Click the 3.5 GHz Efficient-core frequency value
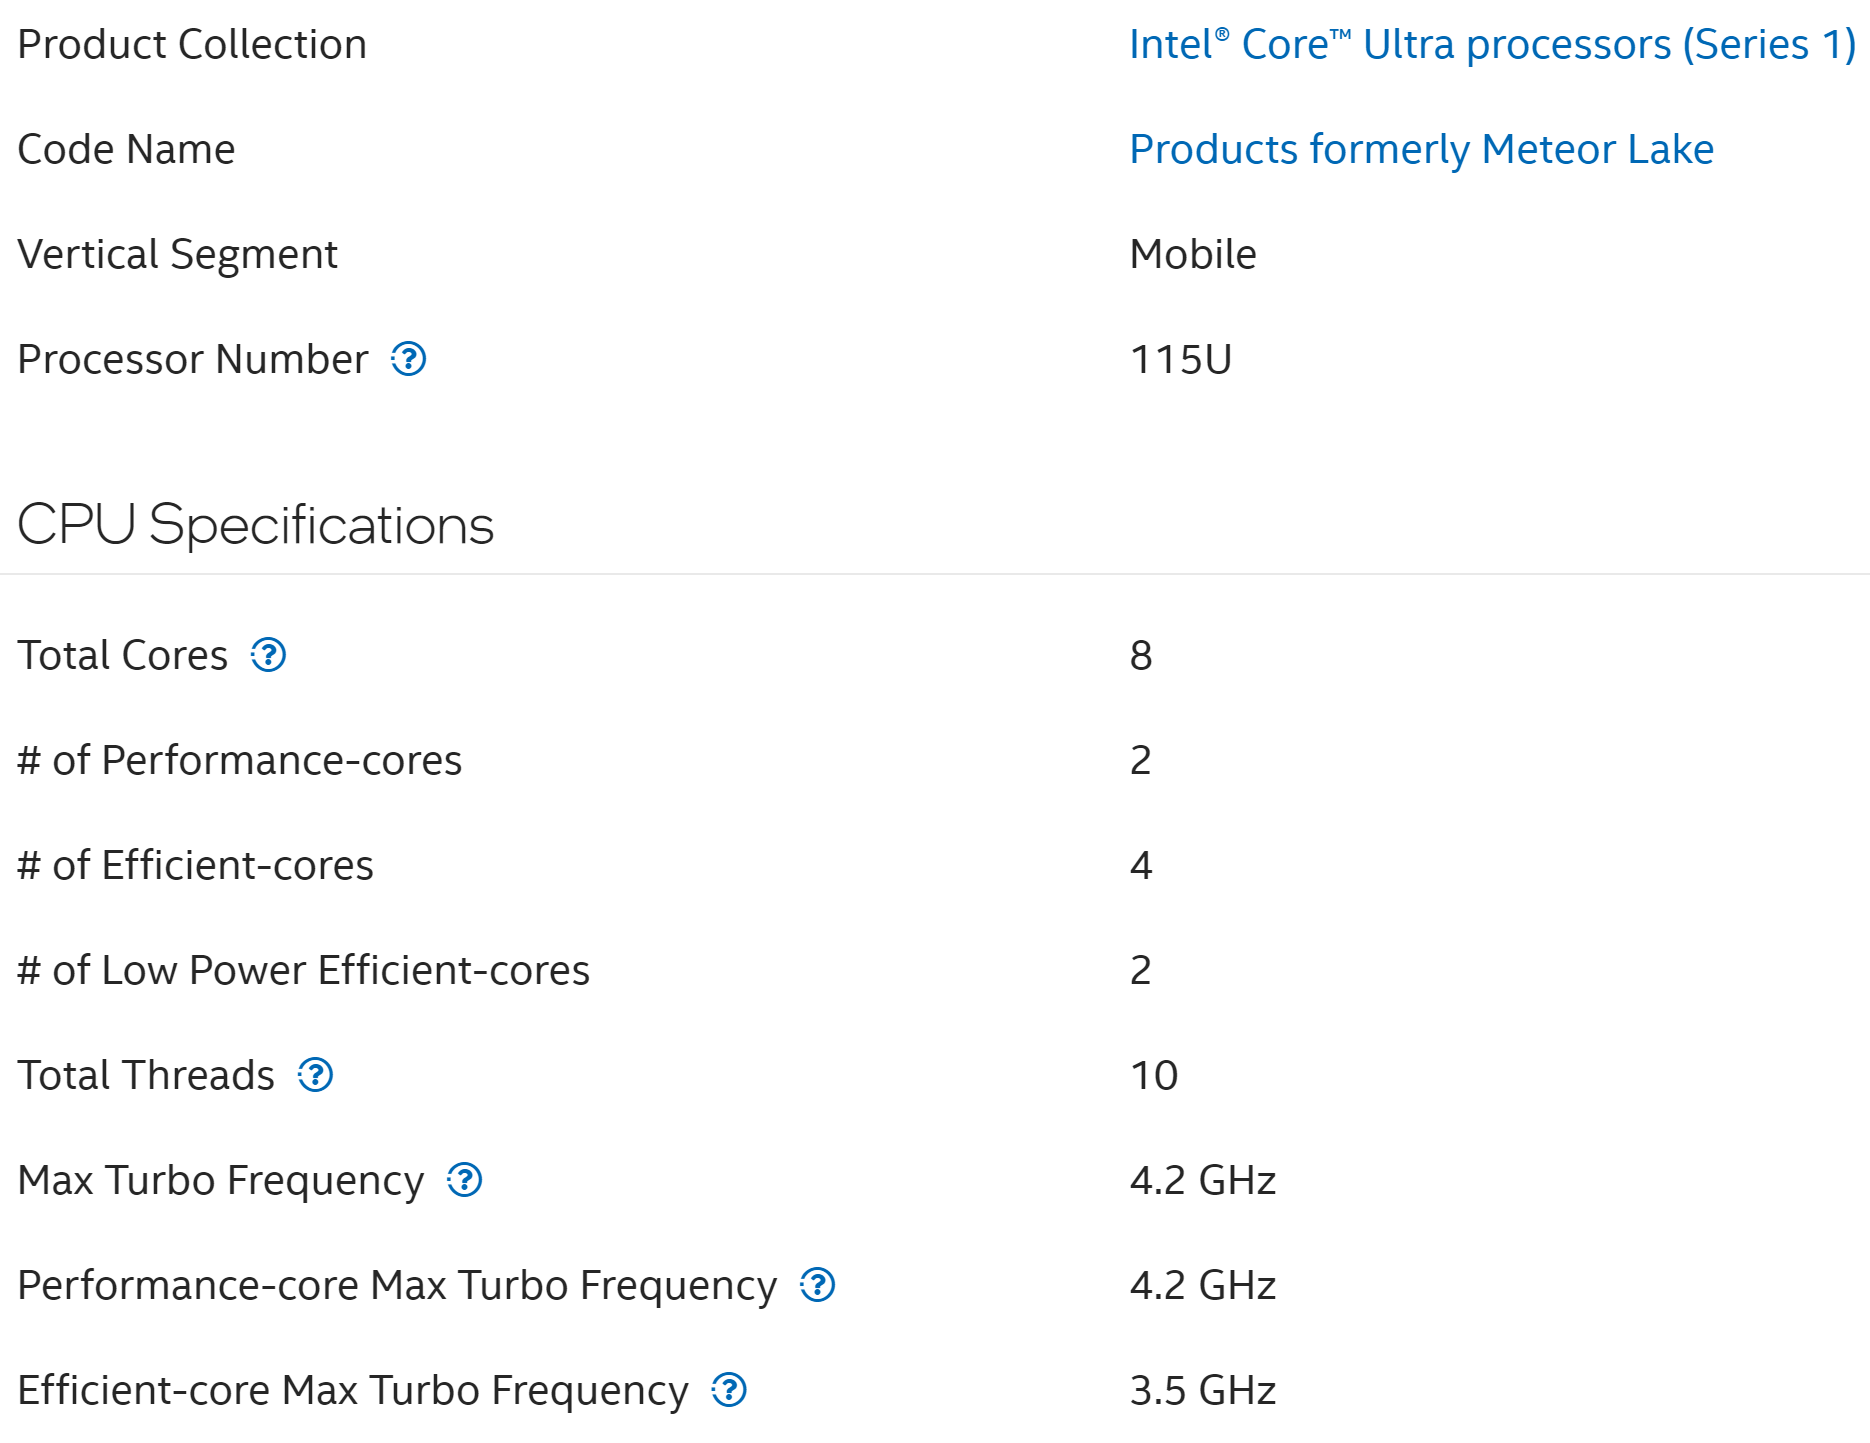The image size is (1870, 1443). click(1203, 1391)
